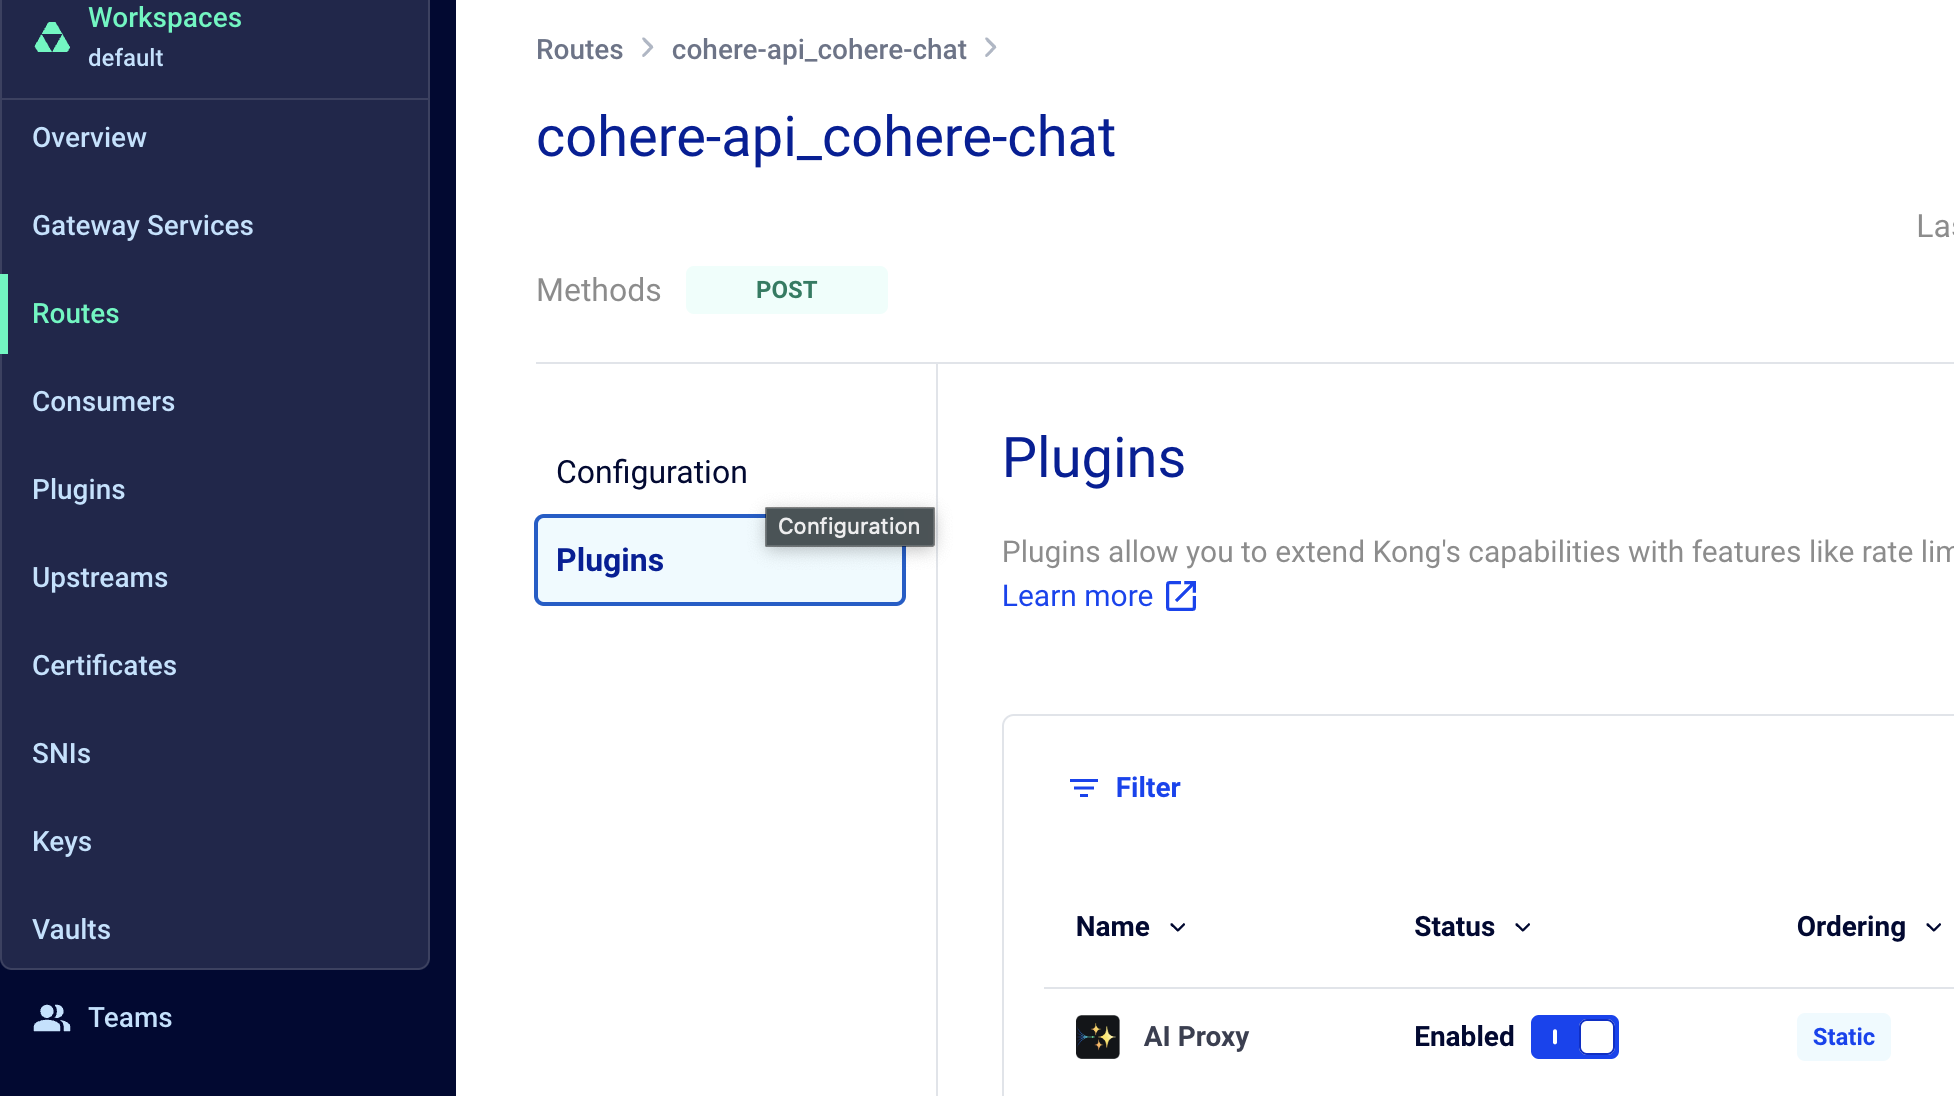The image size is (1954, 1096).
Task: Click the Filter button
Action: (1147, 788)
